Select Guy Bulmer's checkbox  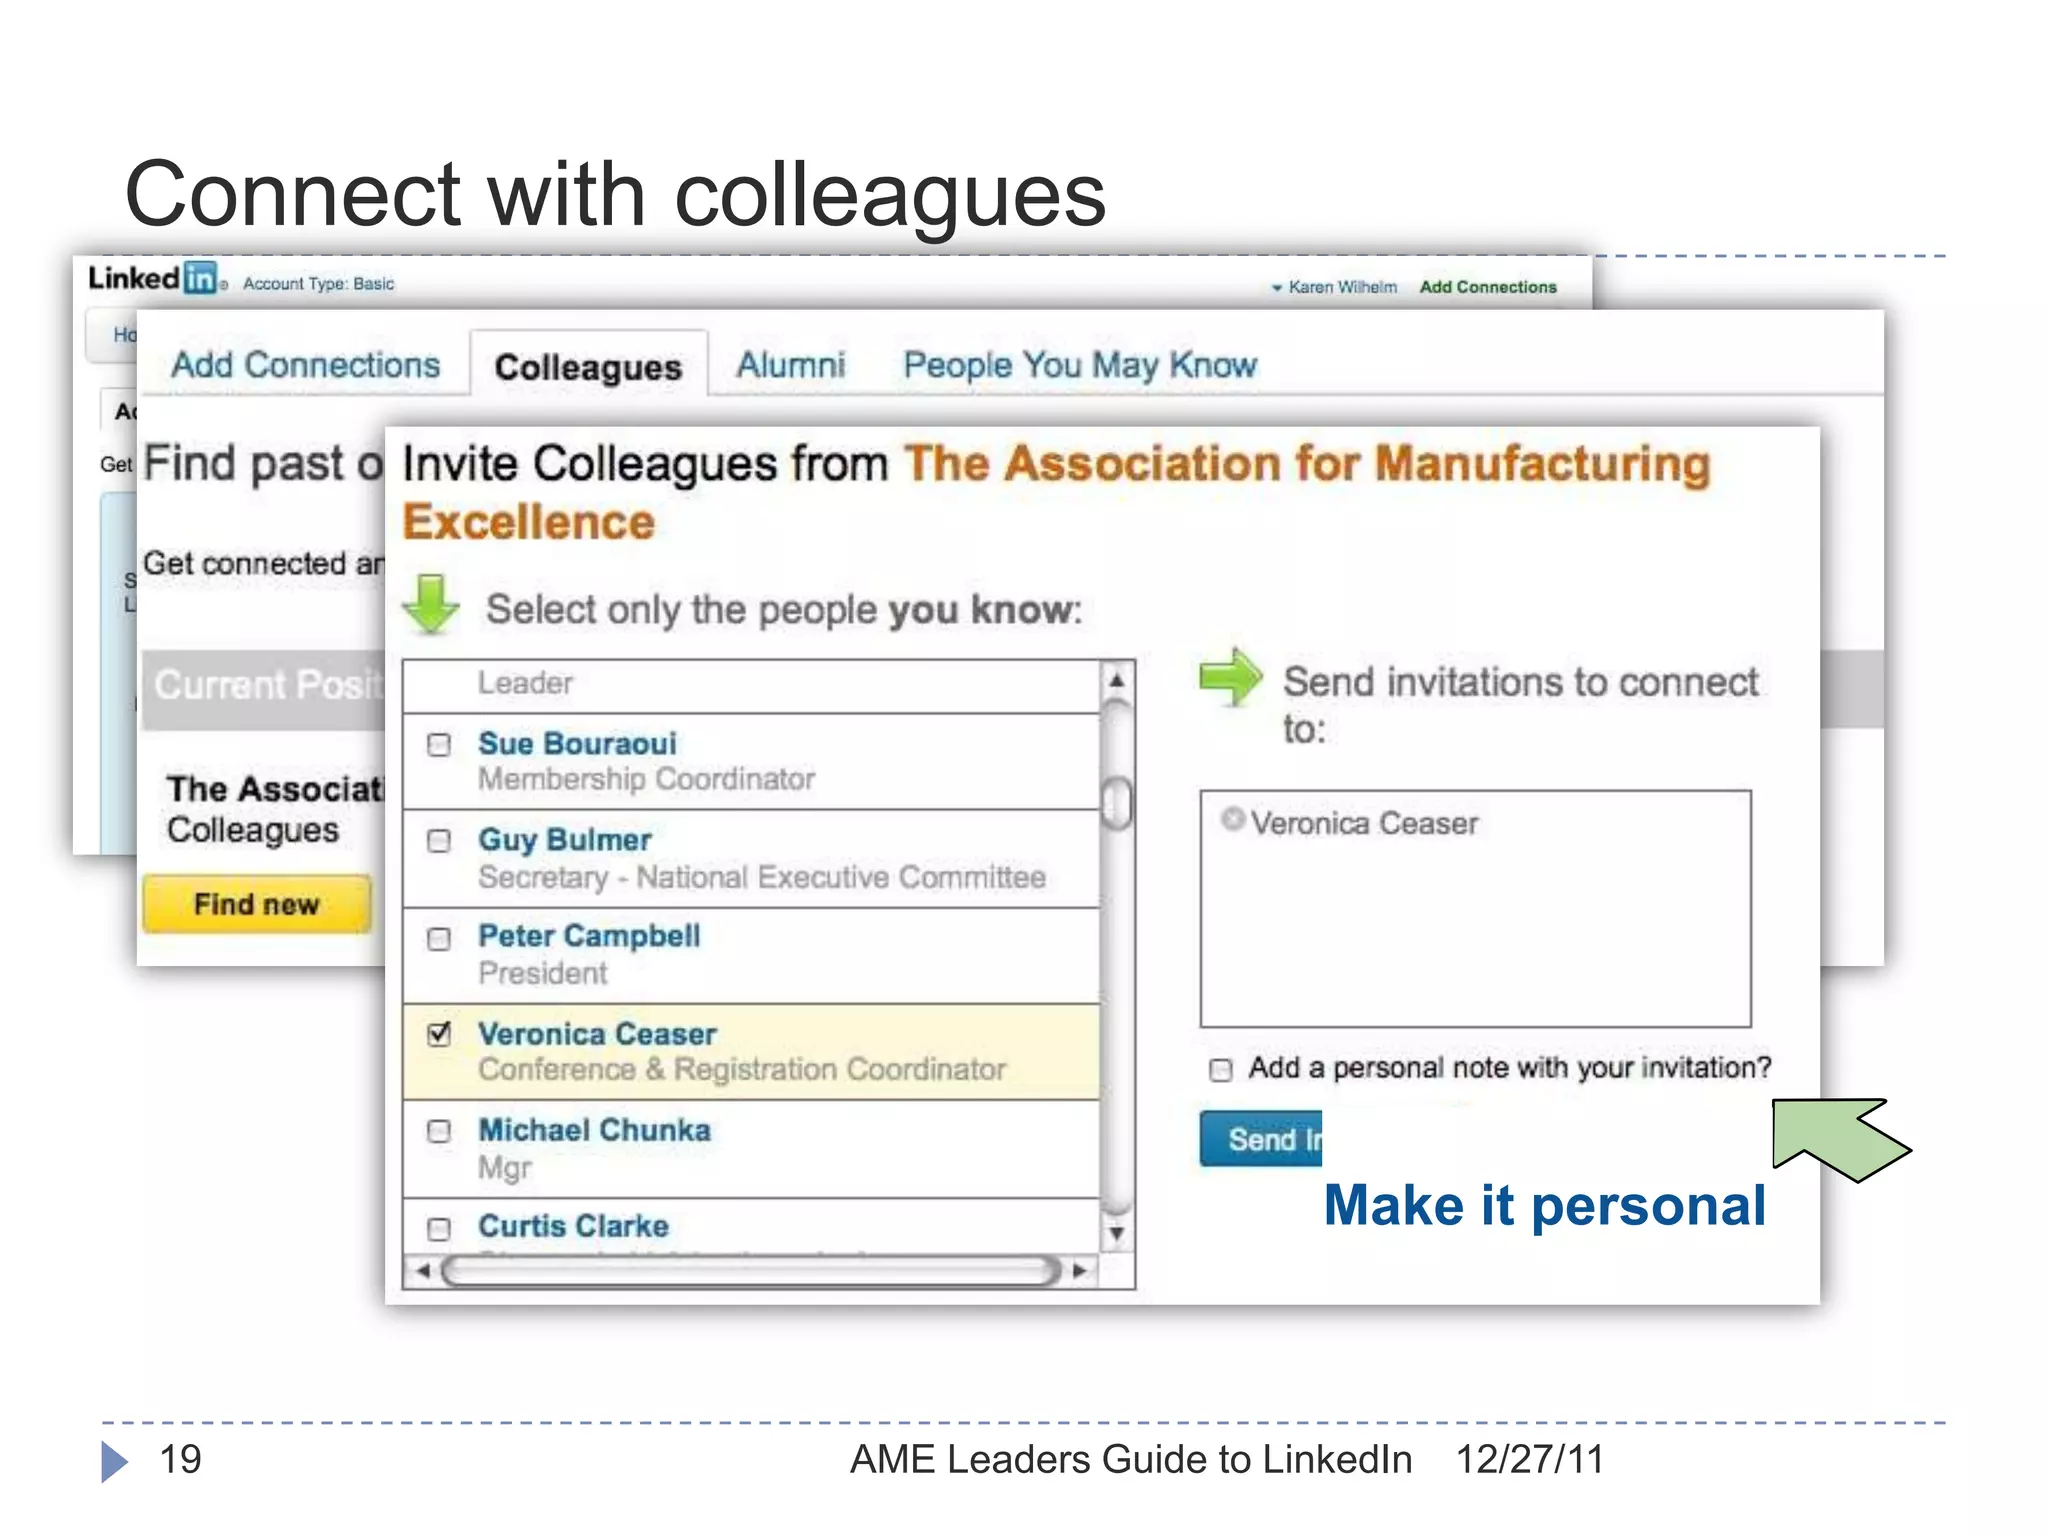coord(439,841)
